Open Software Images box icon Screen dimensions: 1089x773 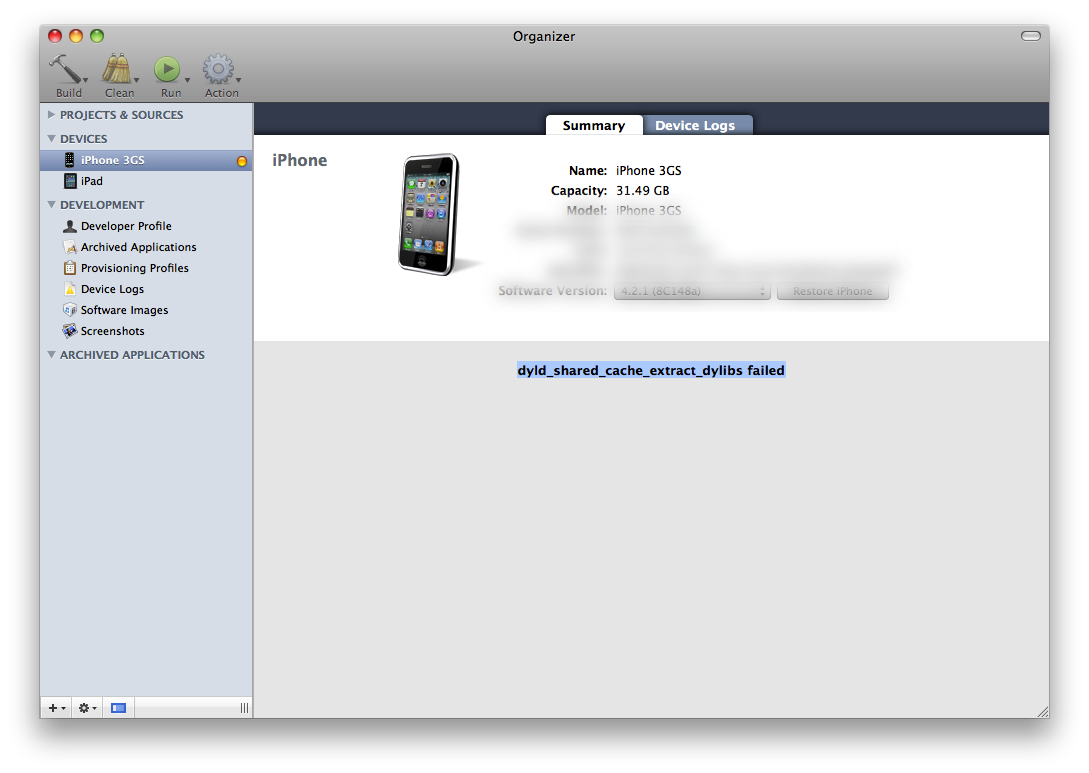pyautogui.click(x=69, y=310)
